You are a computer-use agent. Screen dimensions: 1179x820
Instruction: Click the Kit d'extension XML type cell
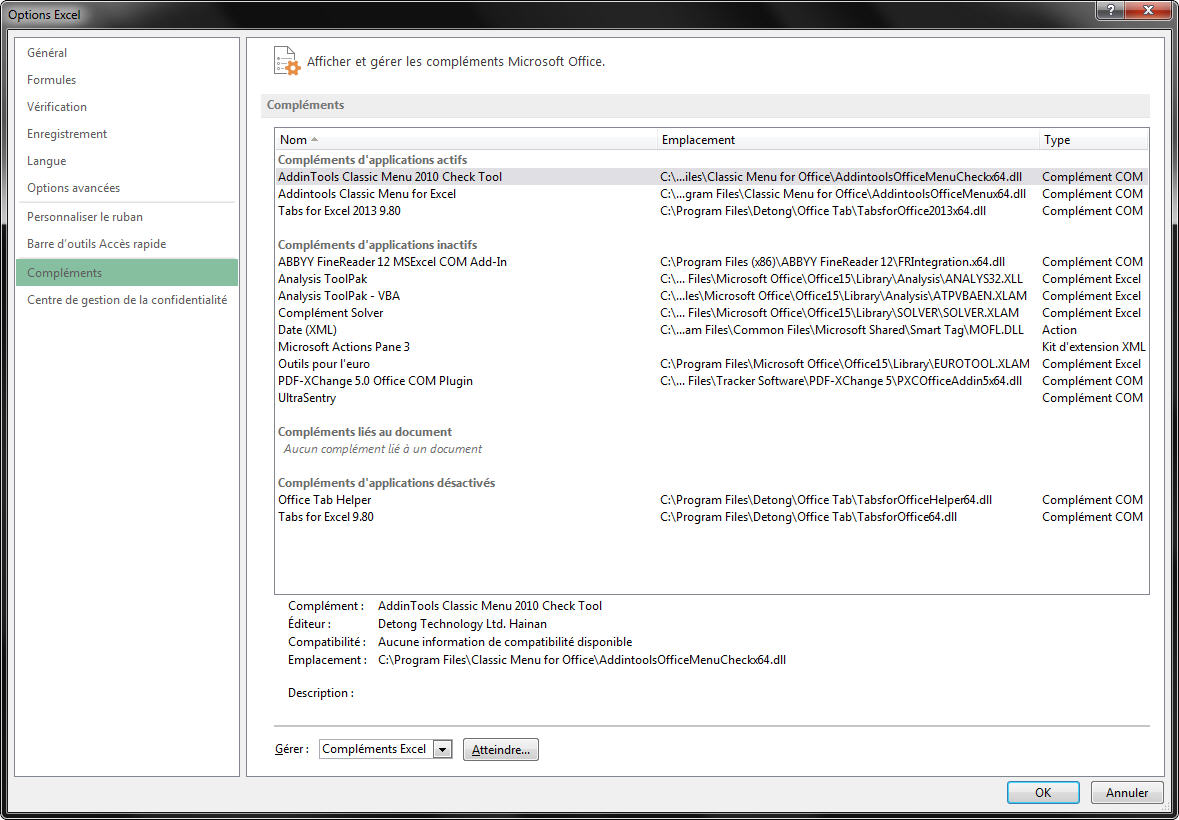pyautogui.click(x=1094, y=346)
